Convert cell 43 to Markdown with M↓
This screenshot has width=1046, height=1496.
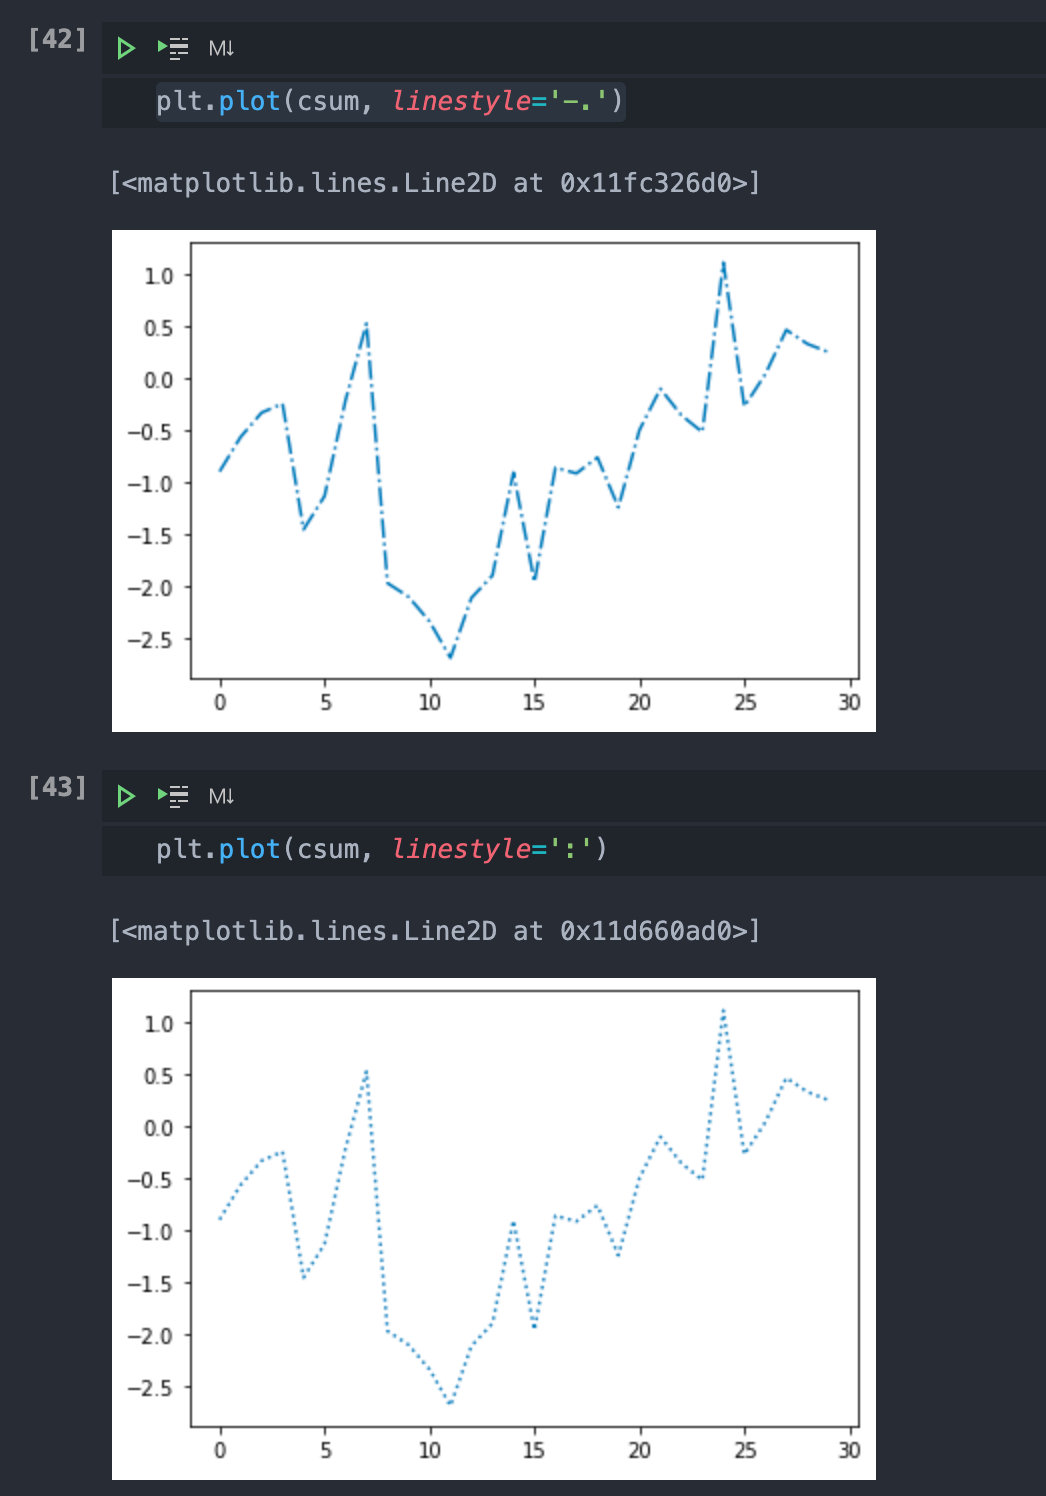pyautogui.click(x=221, y=796)
